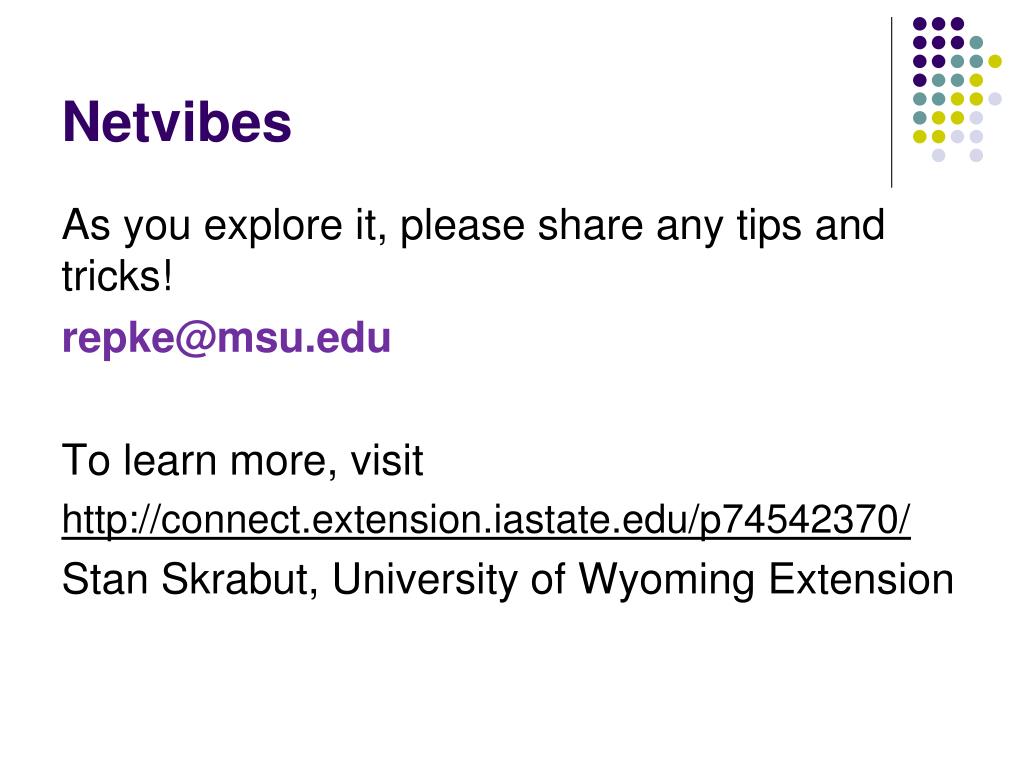This screenshot has width=1024, height=768.
Task: Click the word "explore" in the first sentence
Action: [273, 227]
